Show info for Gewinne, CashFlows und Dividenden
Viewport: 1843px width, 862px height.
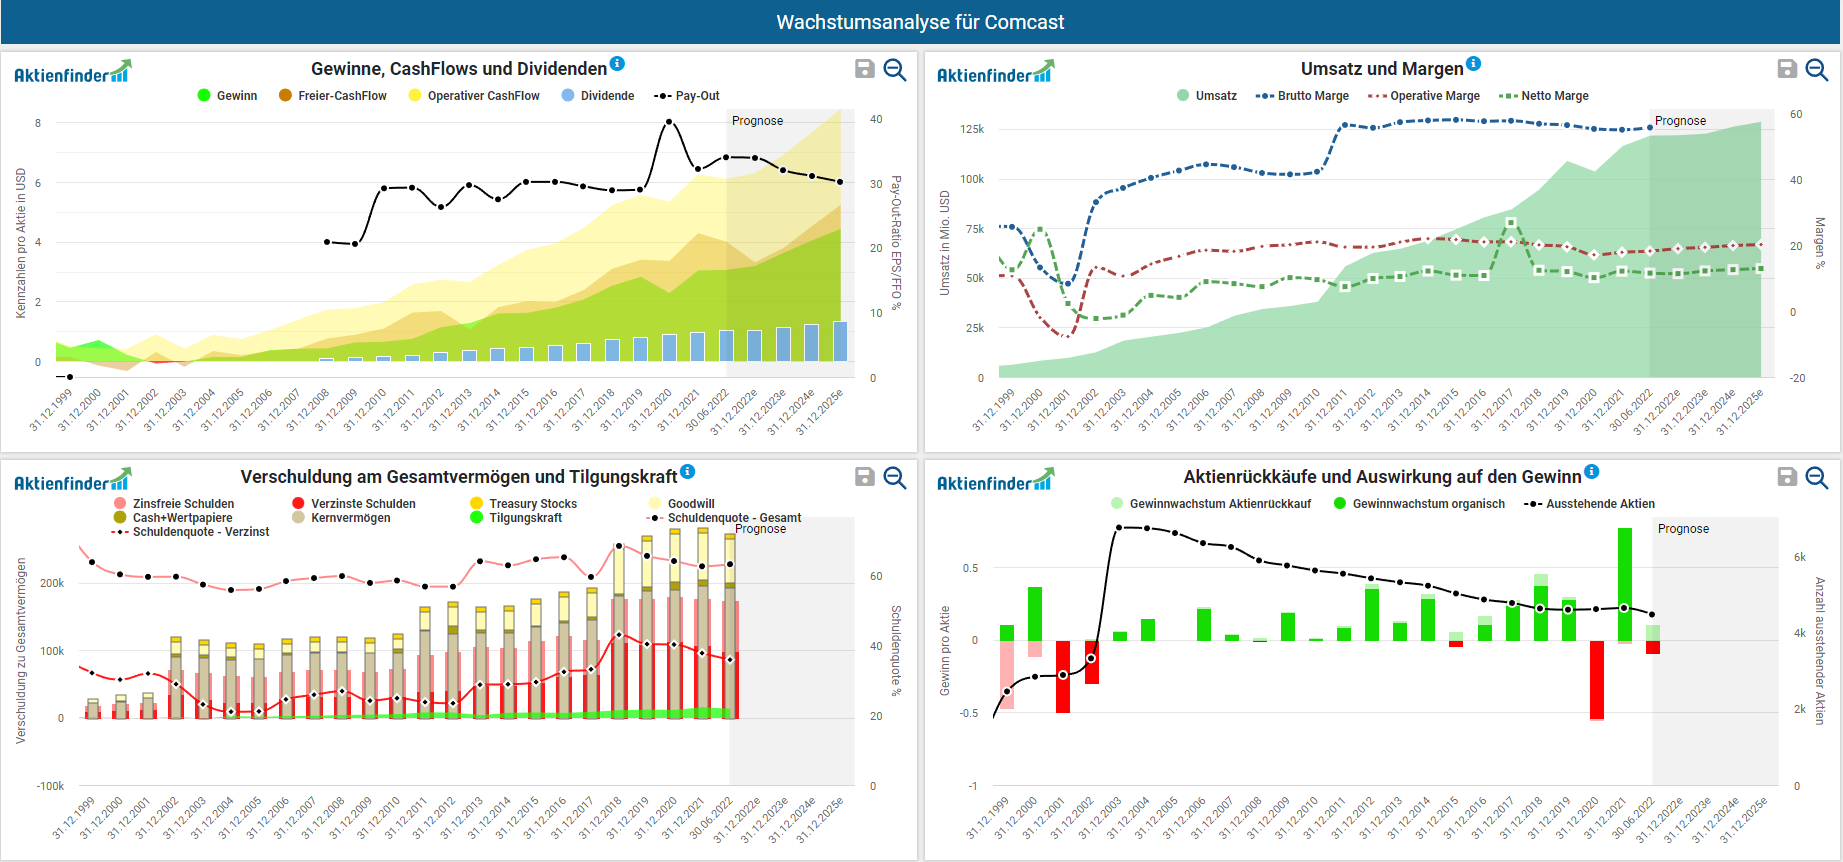click(617, 64)
